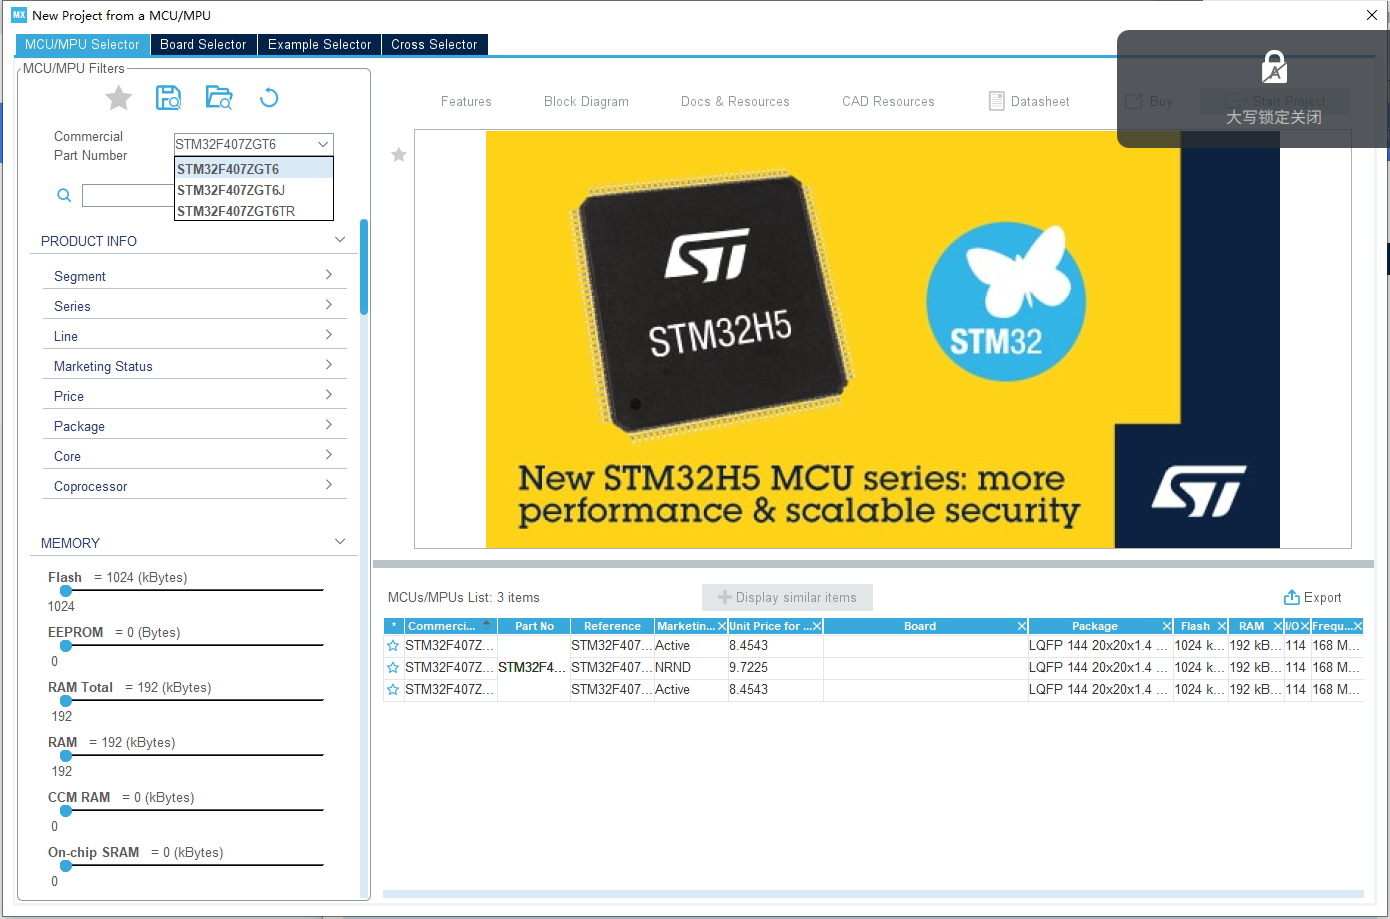Sort by the Part No column header
The width and height of the screenshot is (1390, 919).
click(534, 626)
